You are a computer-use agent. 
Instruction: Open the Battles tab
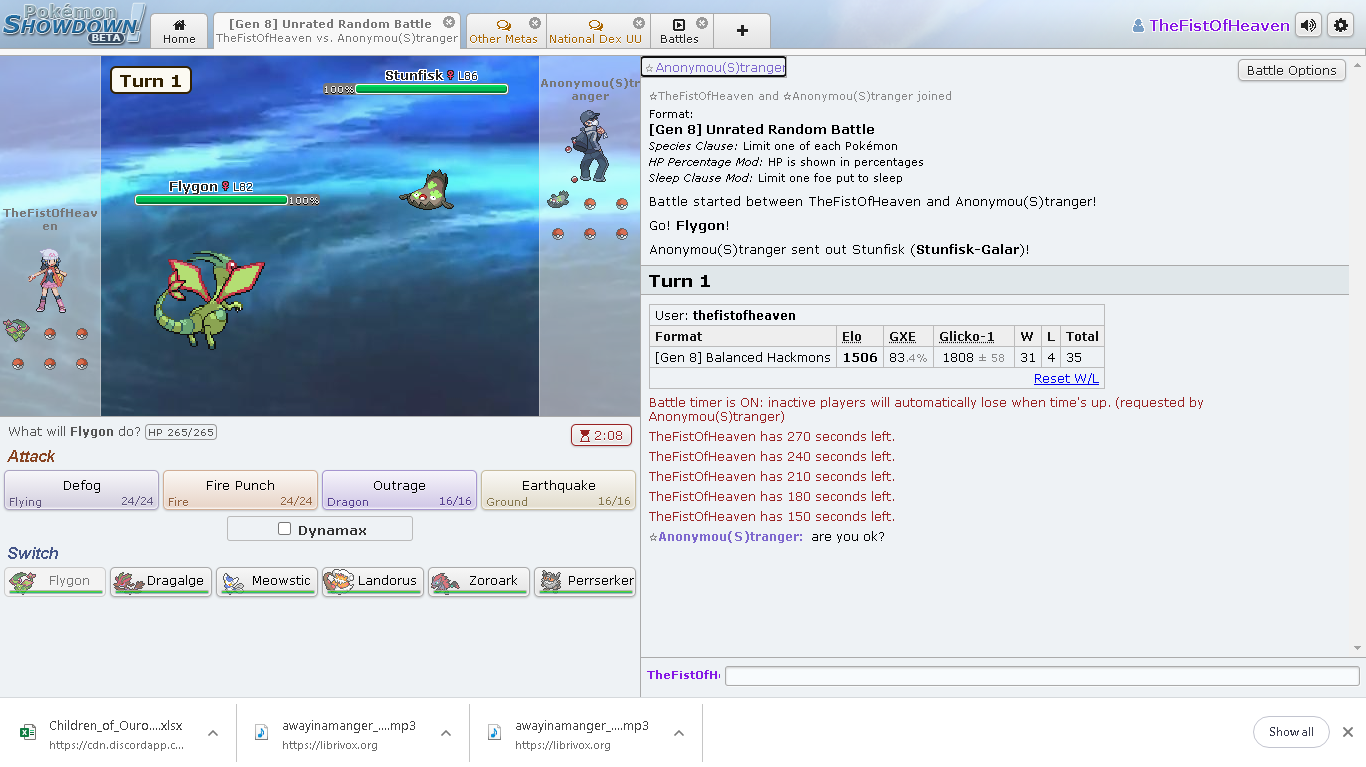(679, 31)
